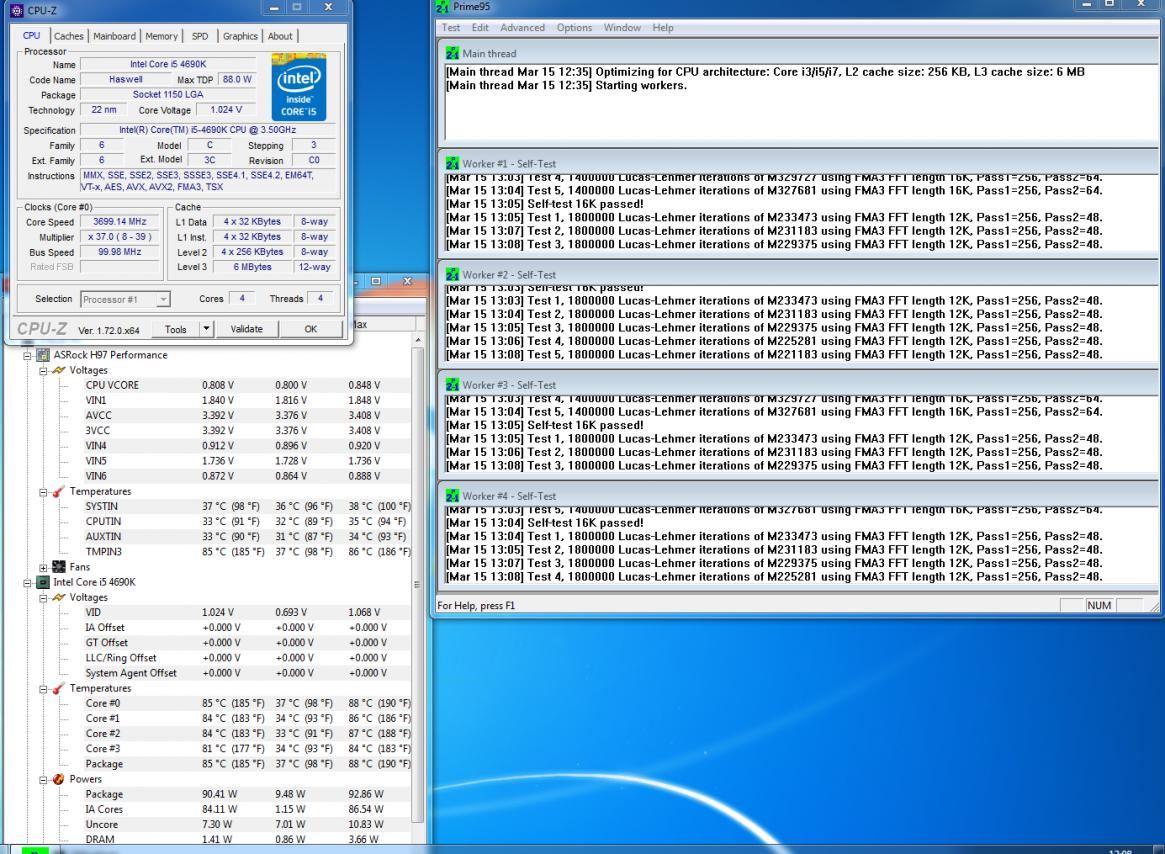Click the Main thread window icon
Screen dimensions: 1165x854
pyautogui.click(x=452, y=54)
